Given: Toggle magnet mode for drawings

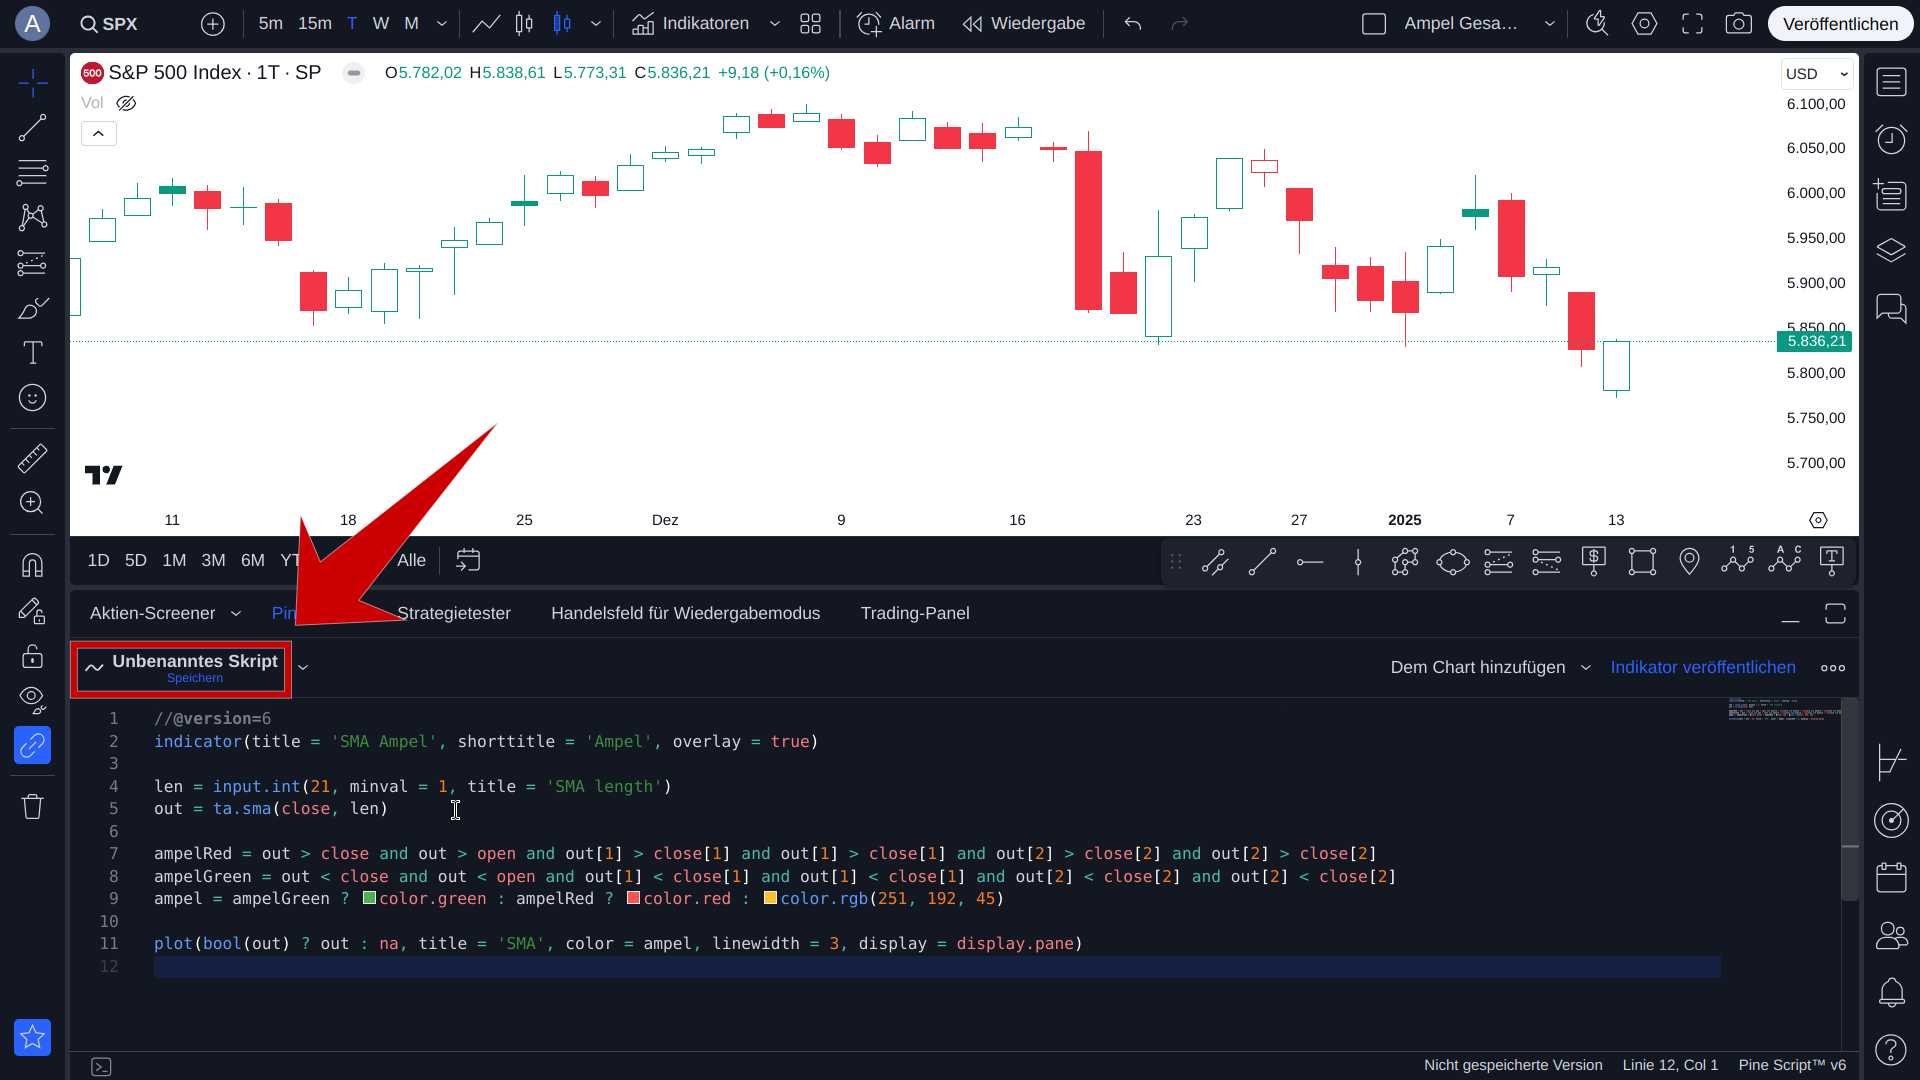Looking at the screenshot, I should tap(32, 565).
